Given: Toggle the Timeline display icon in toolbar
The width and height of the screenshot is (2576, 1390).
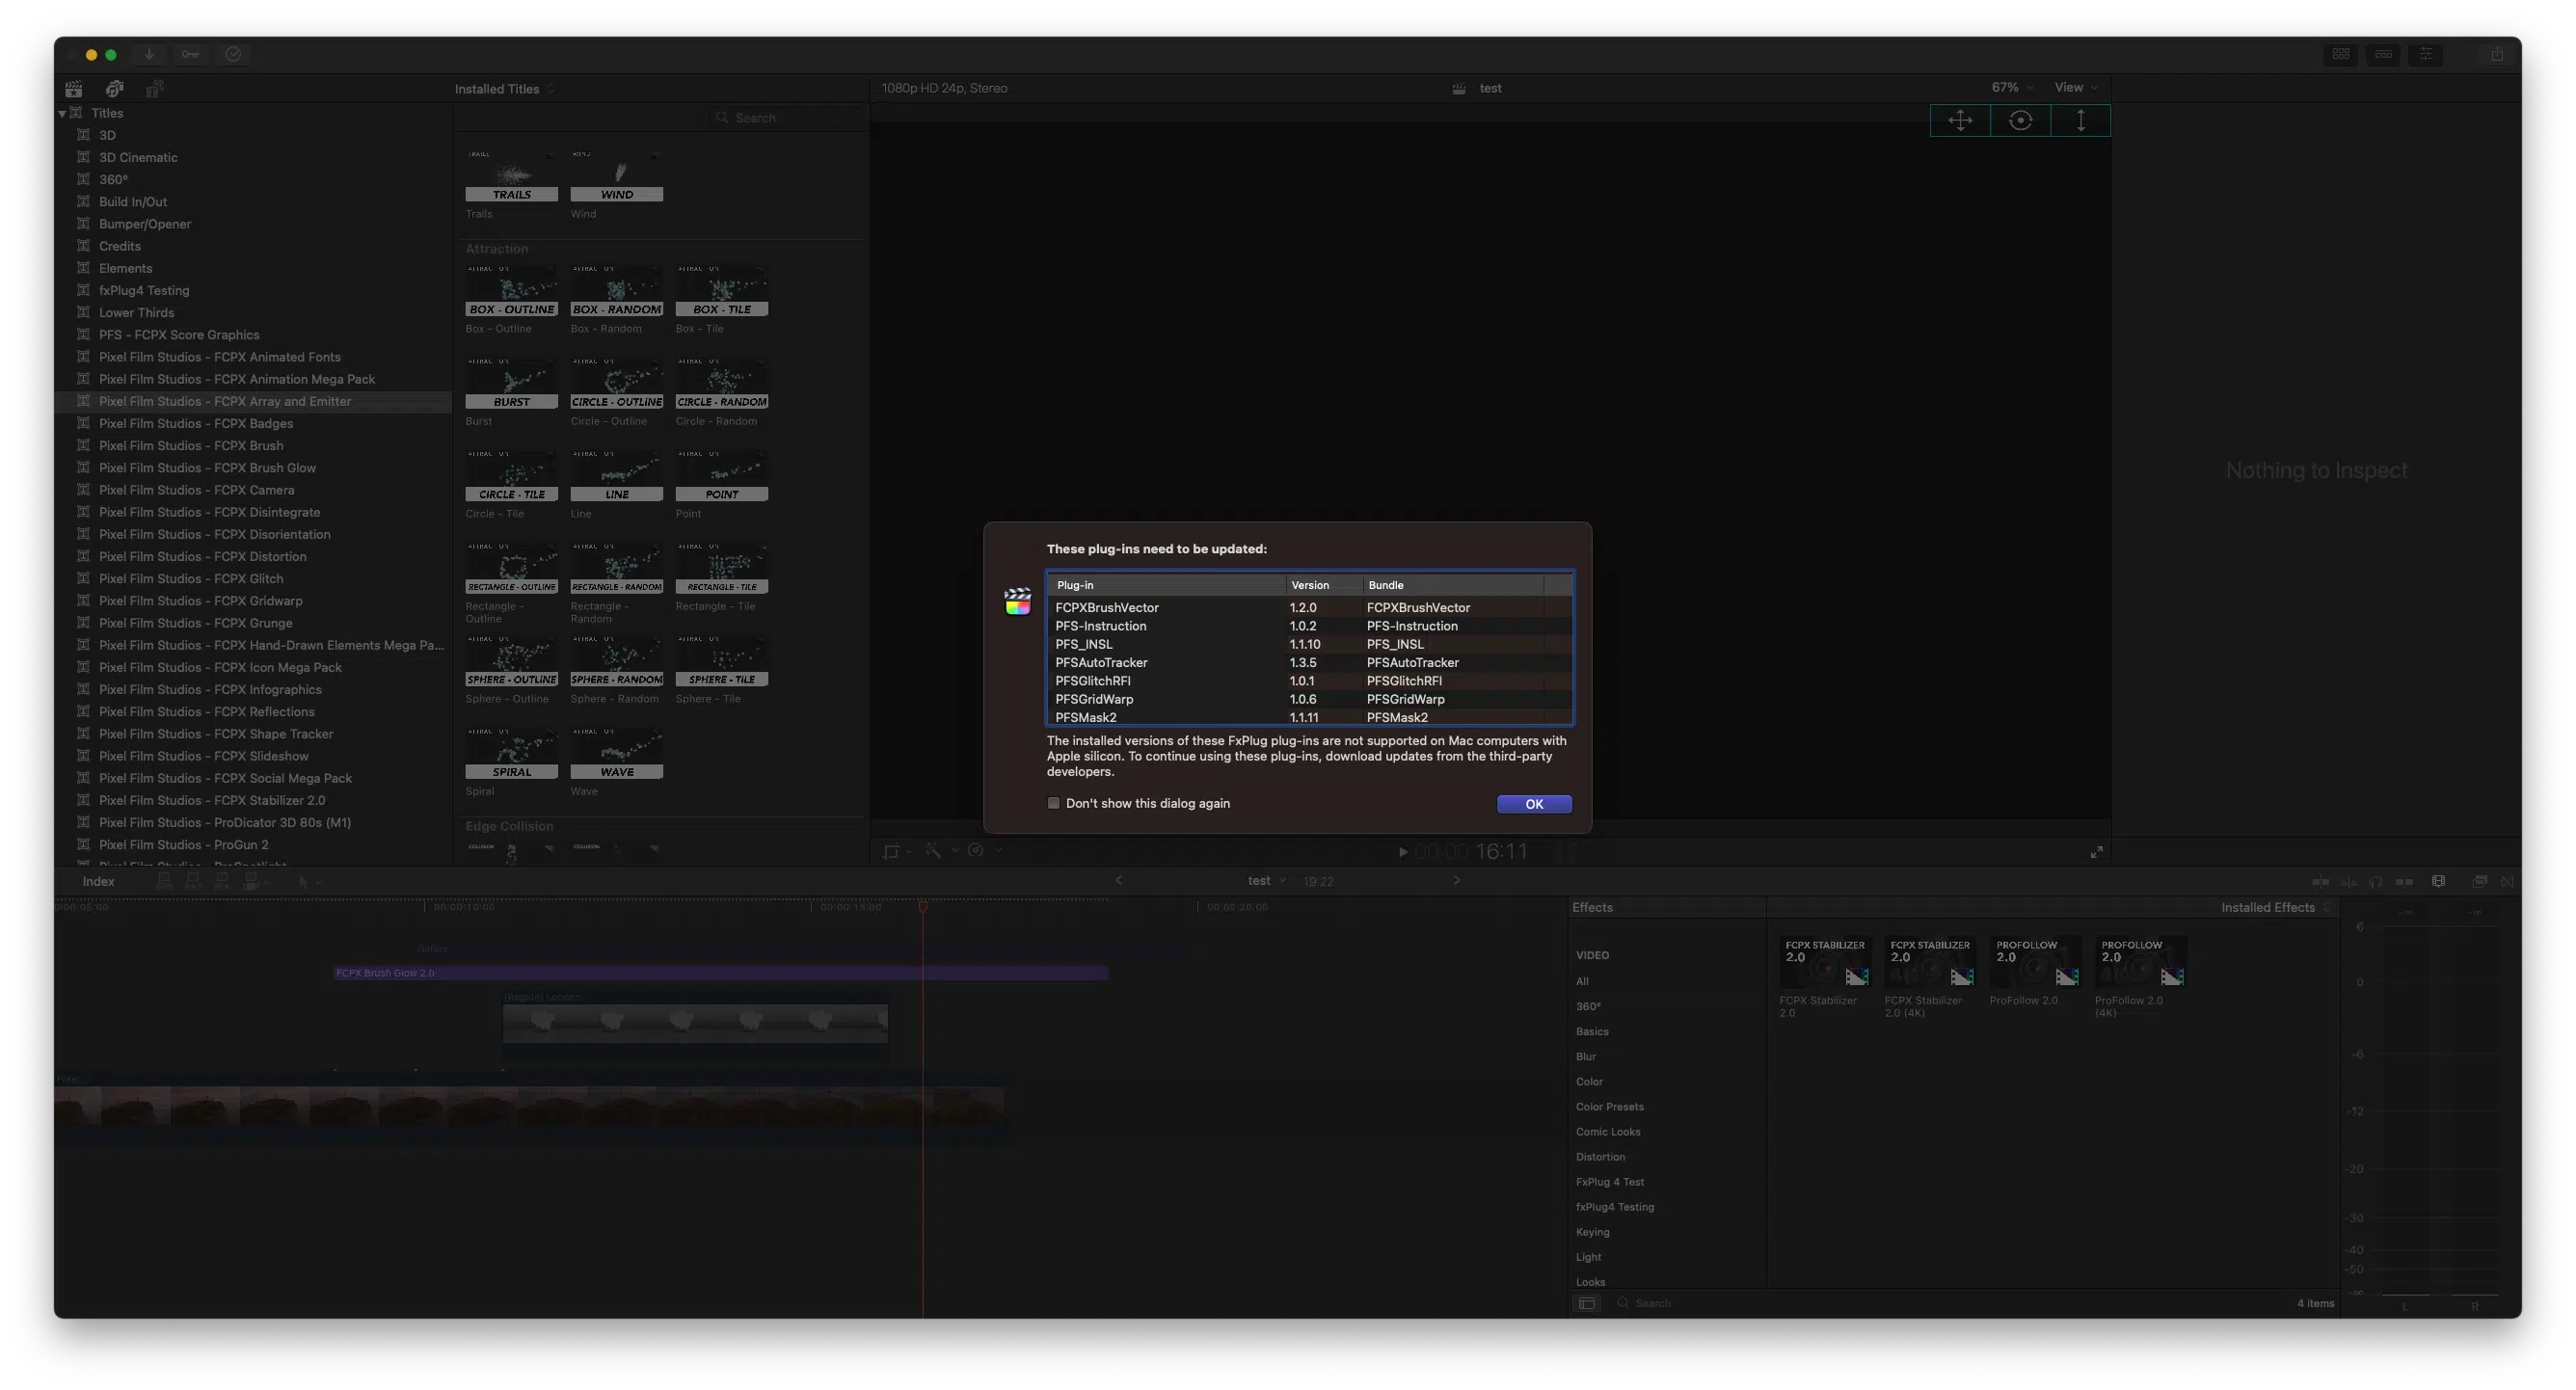Looking at the screenshot, I should (x=2384, y=54).
